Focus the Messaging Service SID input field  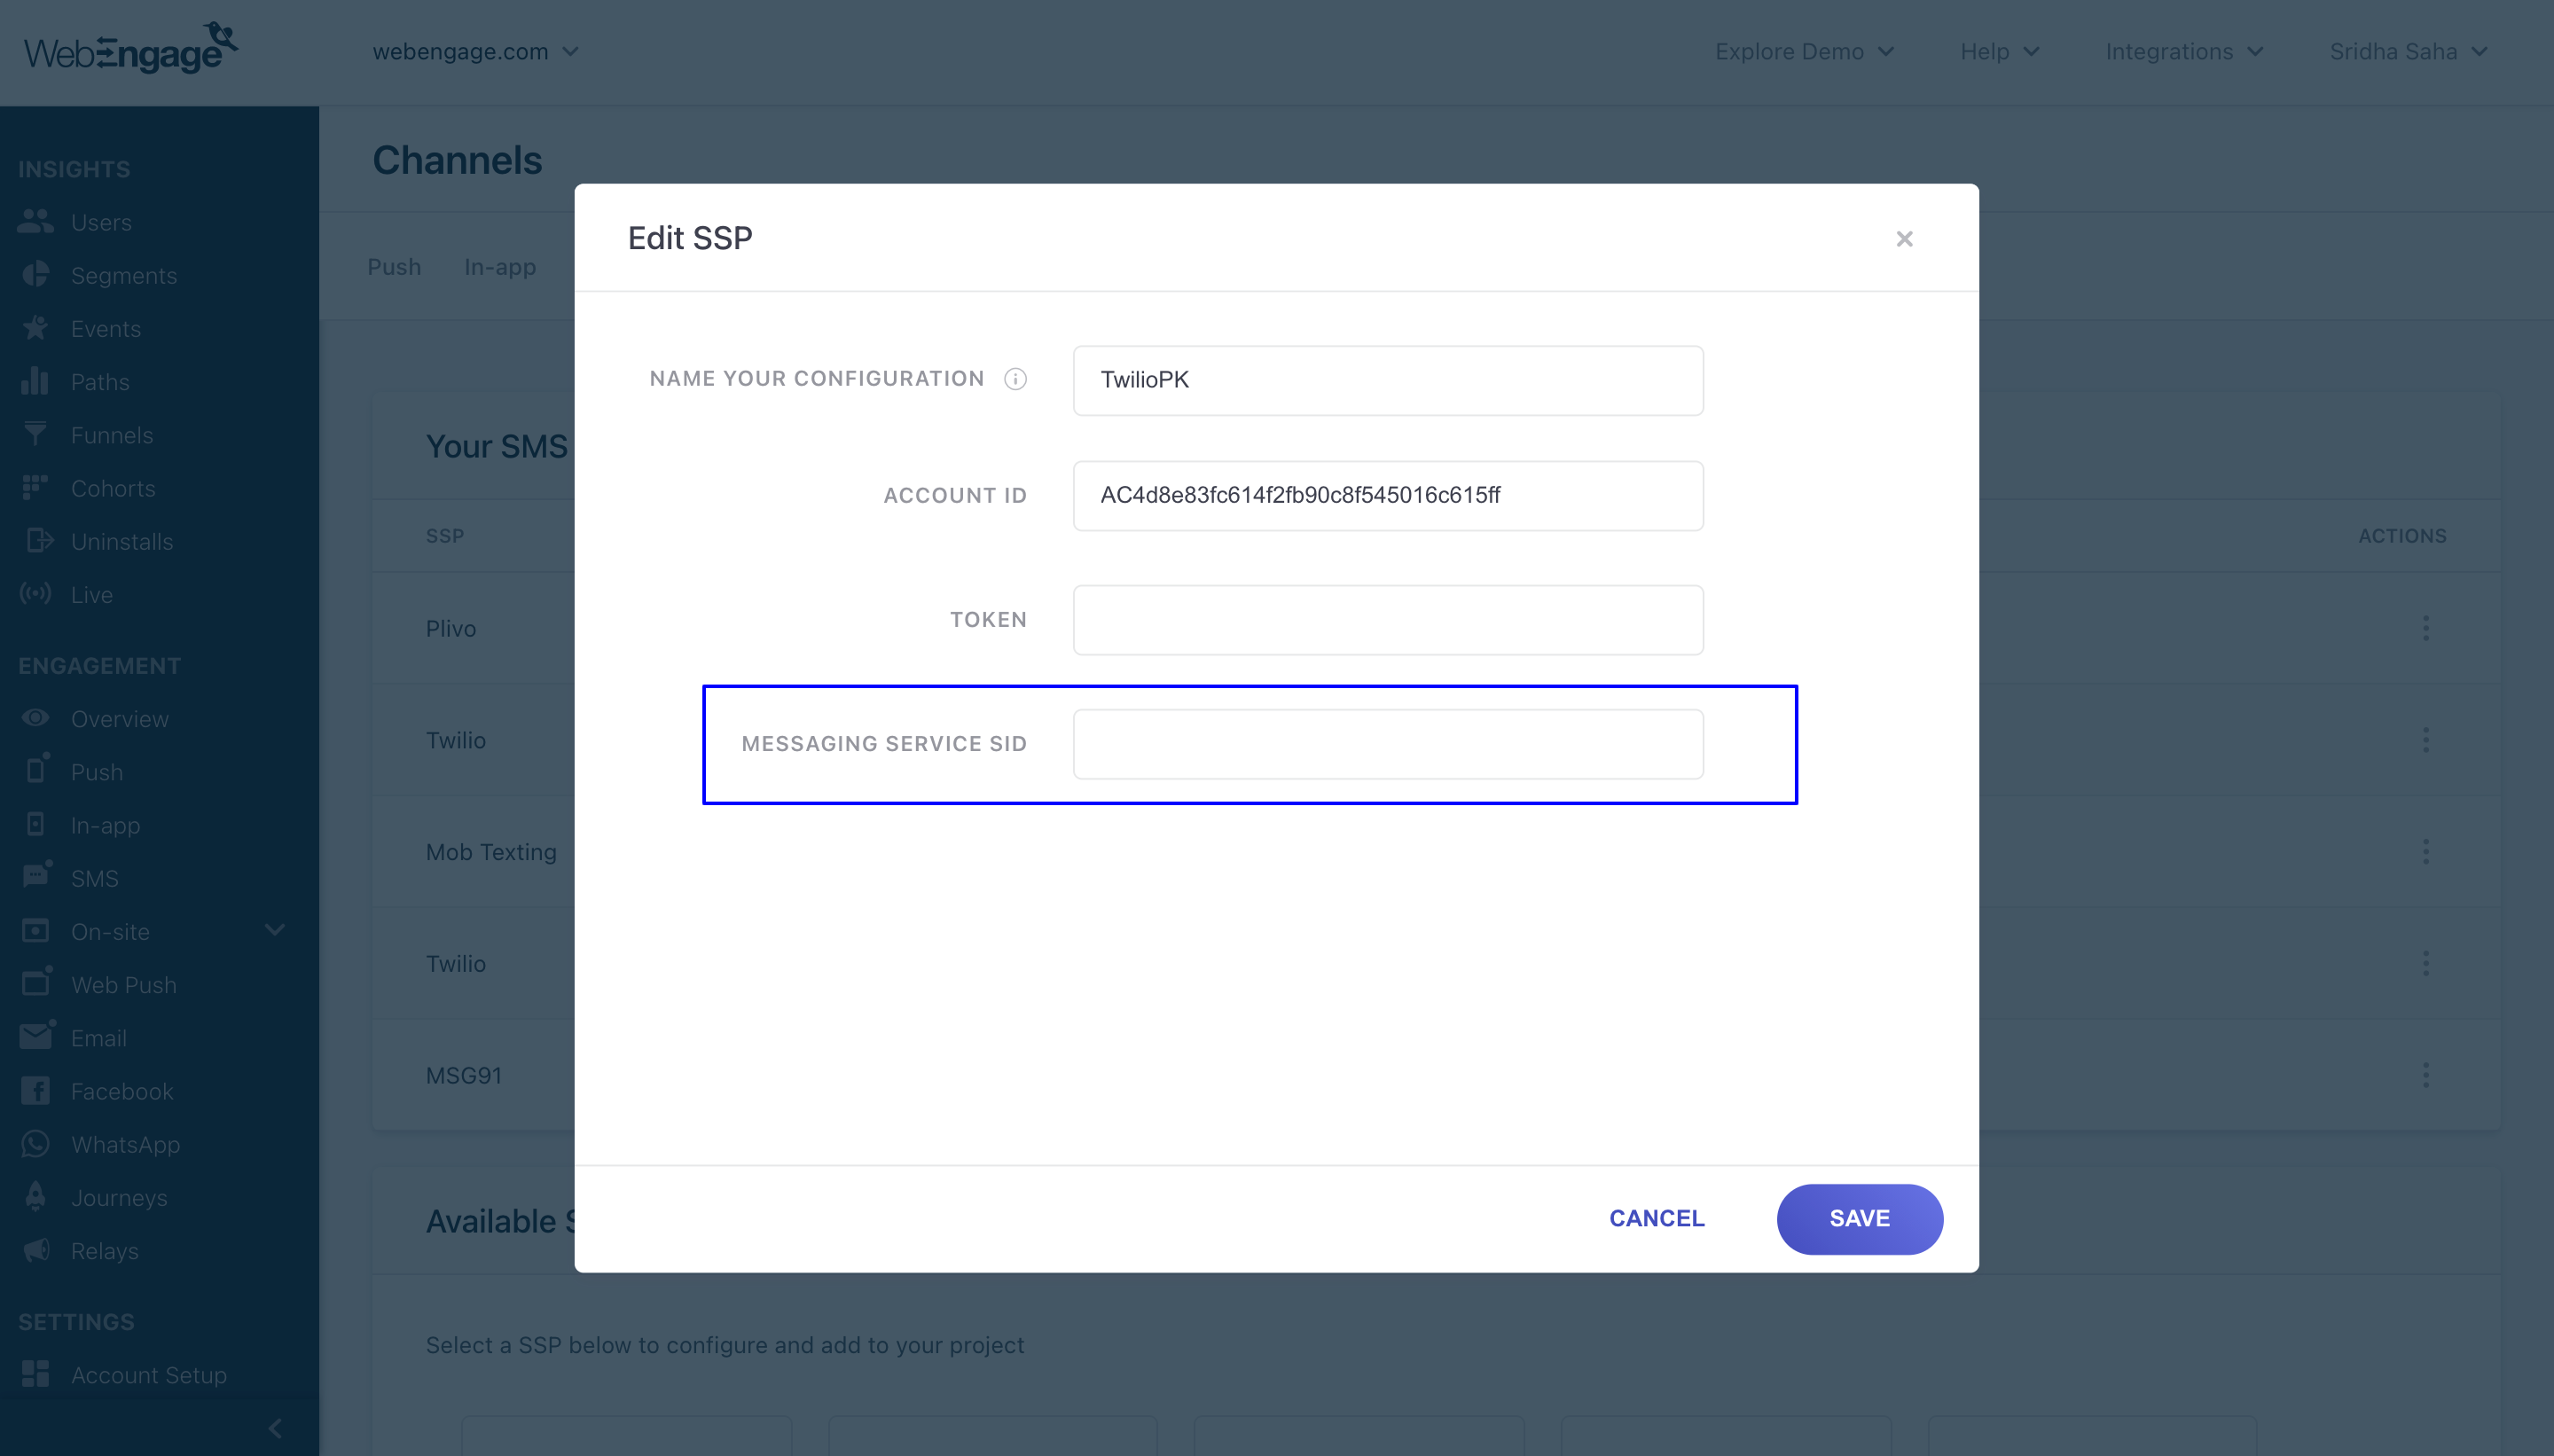coord(1387,744)
